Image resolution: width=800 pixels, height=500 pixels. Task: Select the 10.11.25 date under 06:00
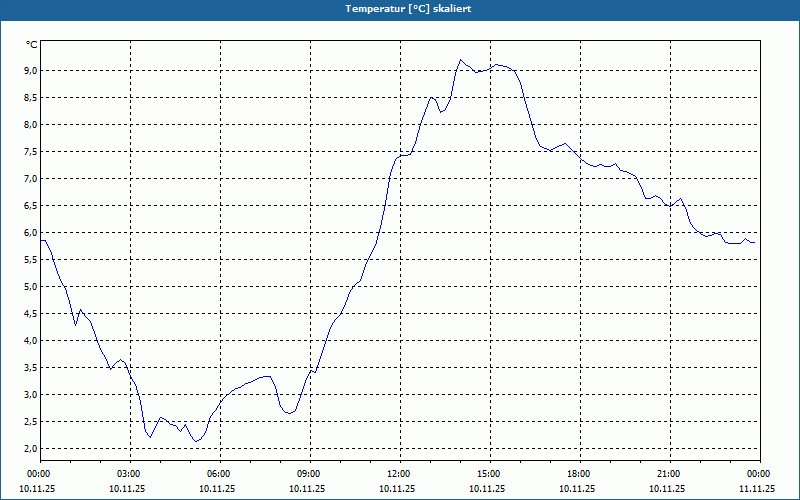218,488
